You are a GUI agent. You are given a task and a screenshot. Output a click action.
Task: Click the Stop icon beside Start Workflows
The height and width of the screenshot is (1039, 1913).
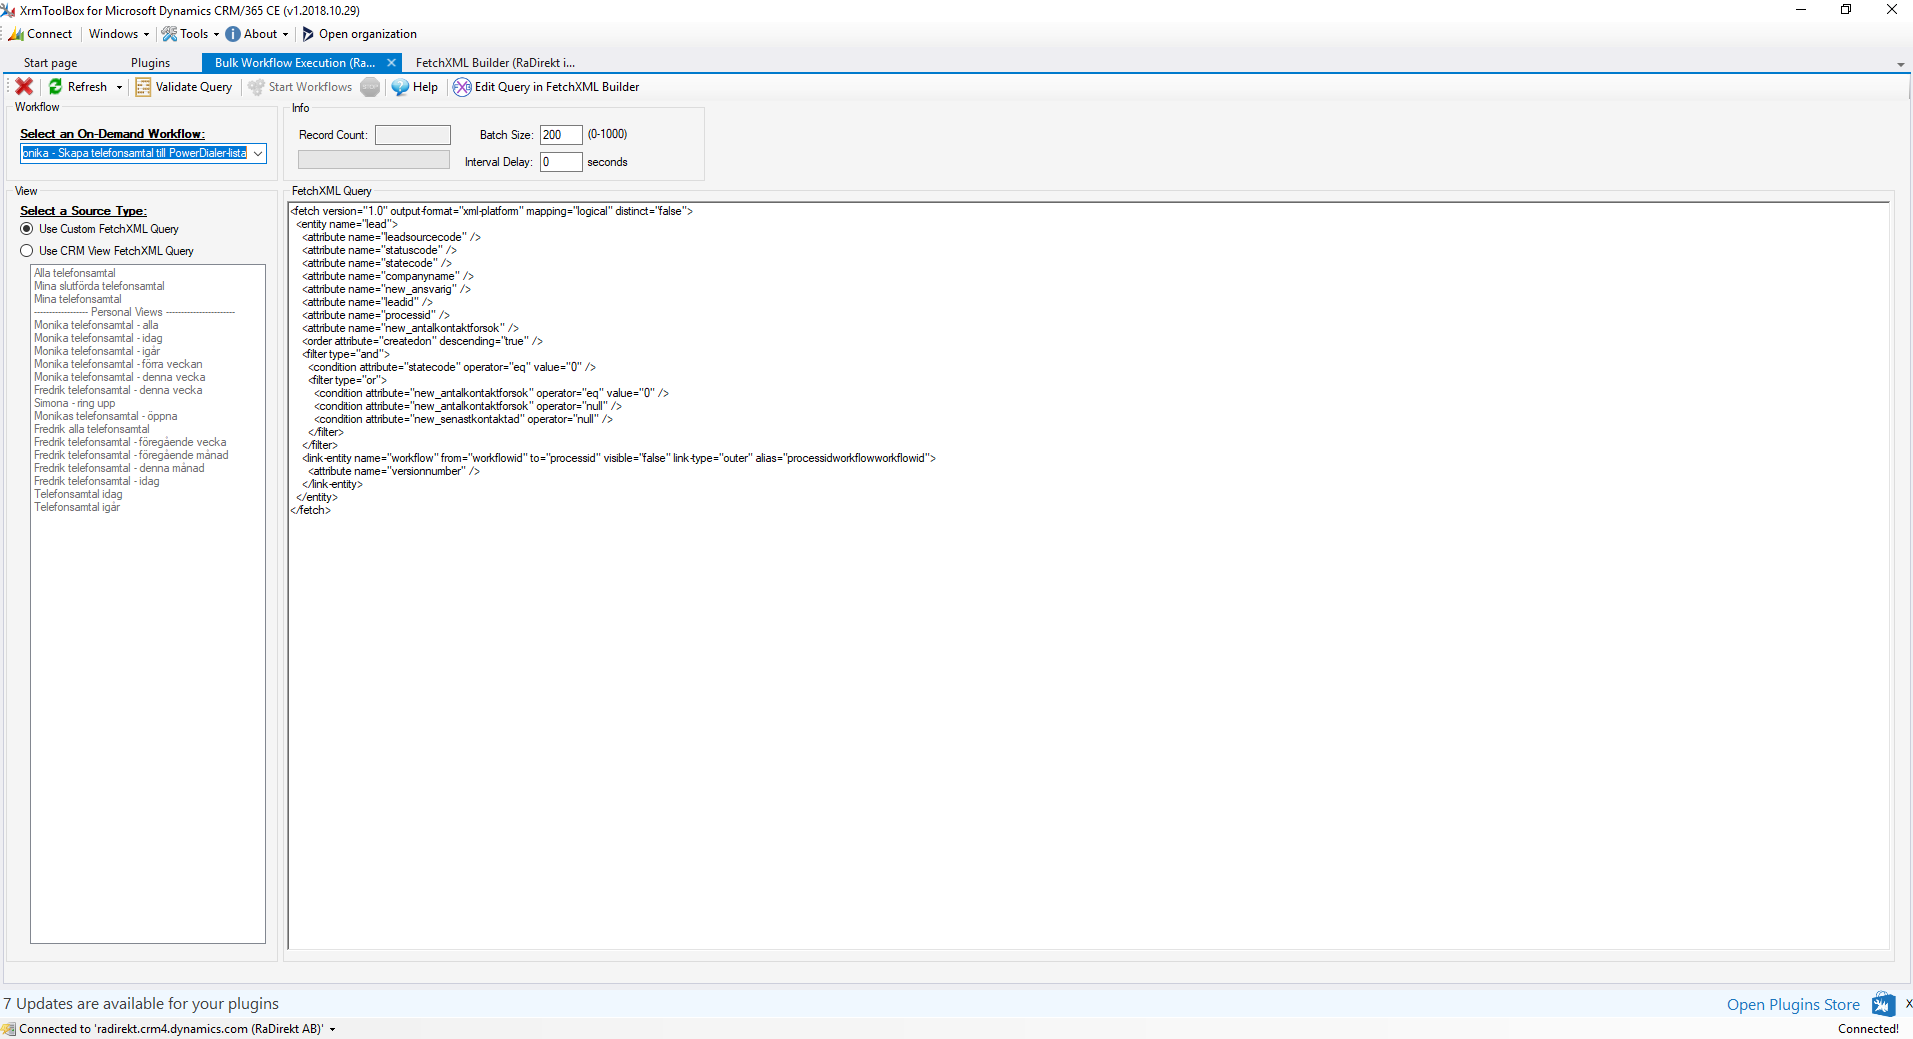370,87
